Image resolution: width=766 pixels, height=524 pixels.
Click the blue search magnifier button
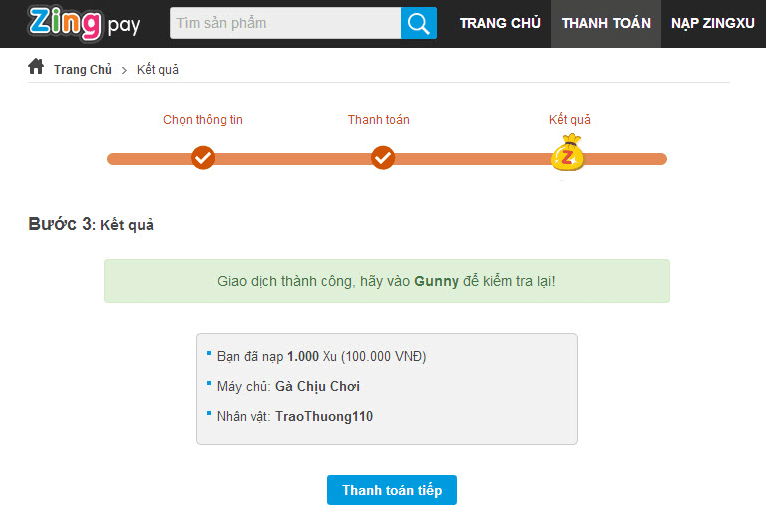(x=419, y=23)
